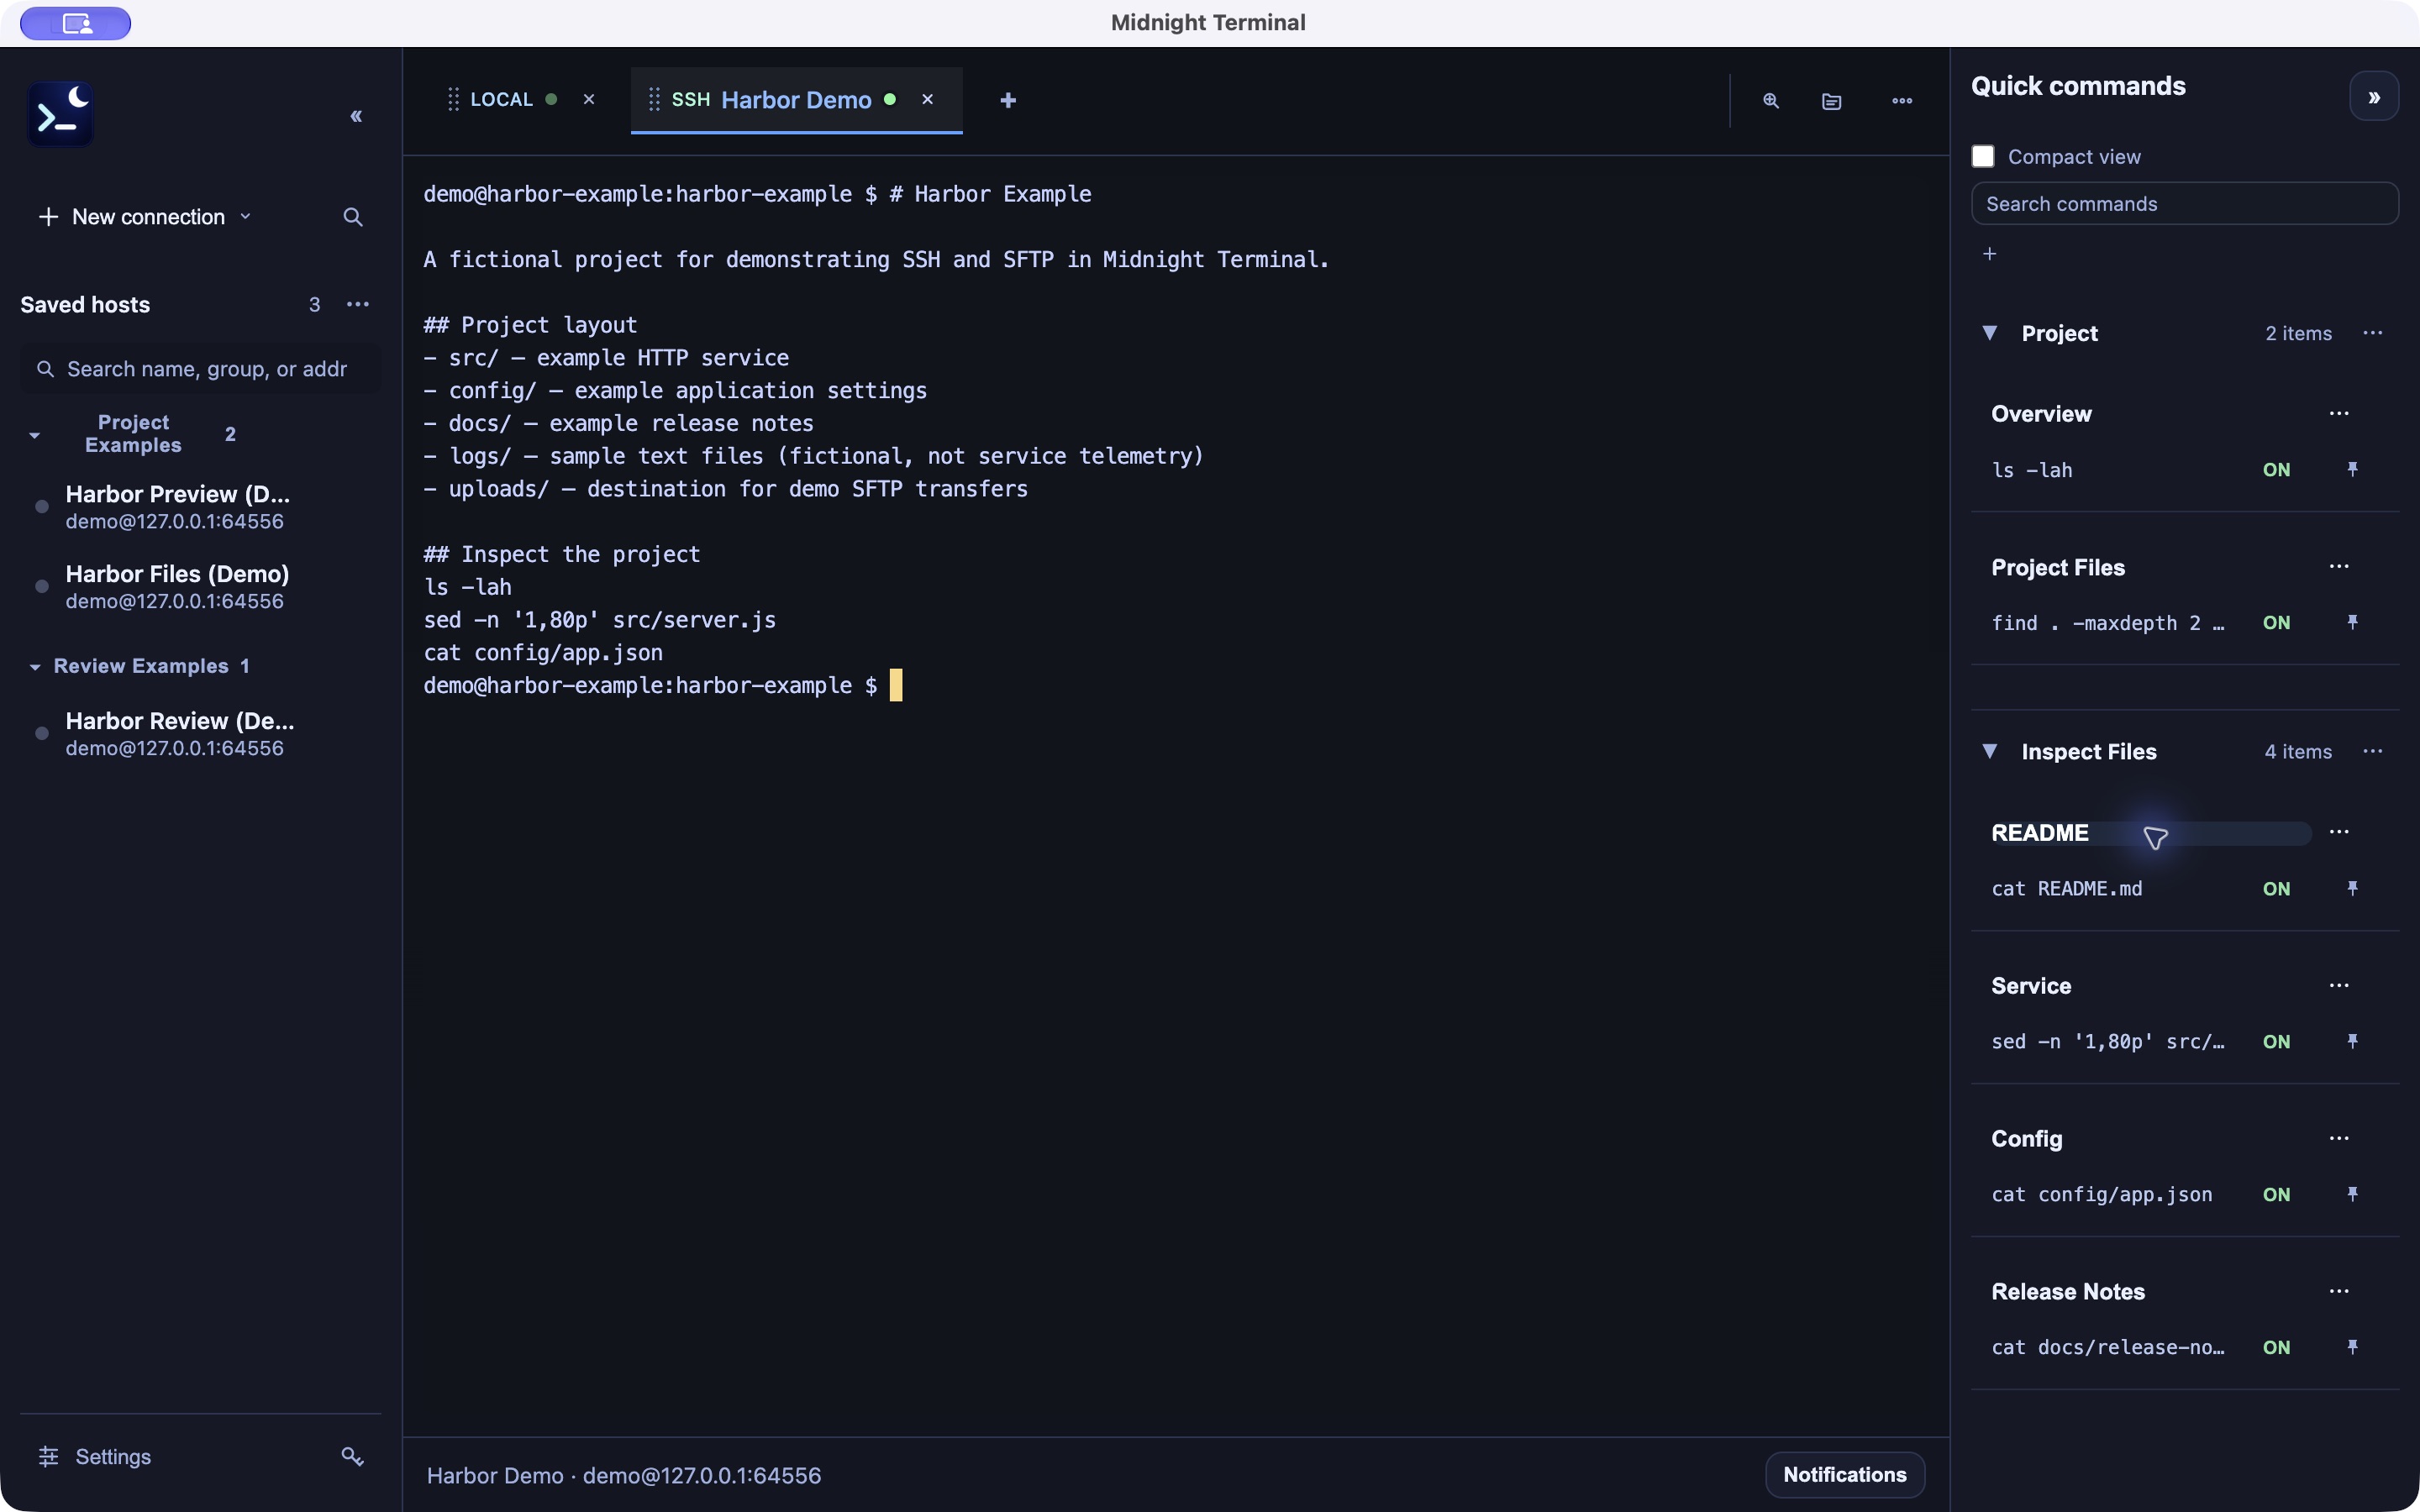This screenshot has height=1512, width=2420.
Task: Open the Project group options ellipsis
Action: (x=2373, y=333)
